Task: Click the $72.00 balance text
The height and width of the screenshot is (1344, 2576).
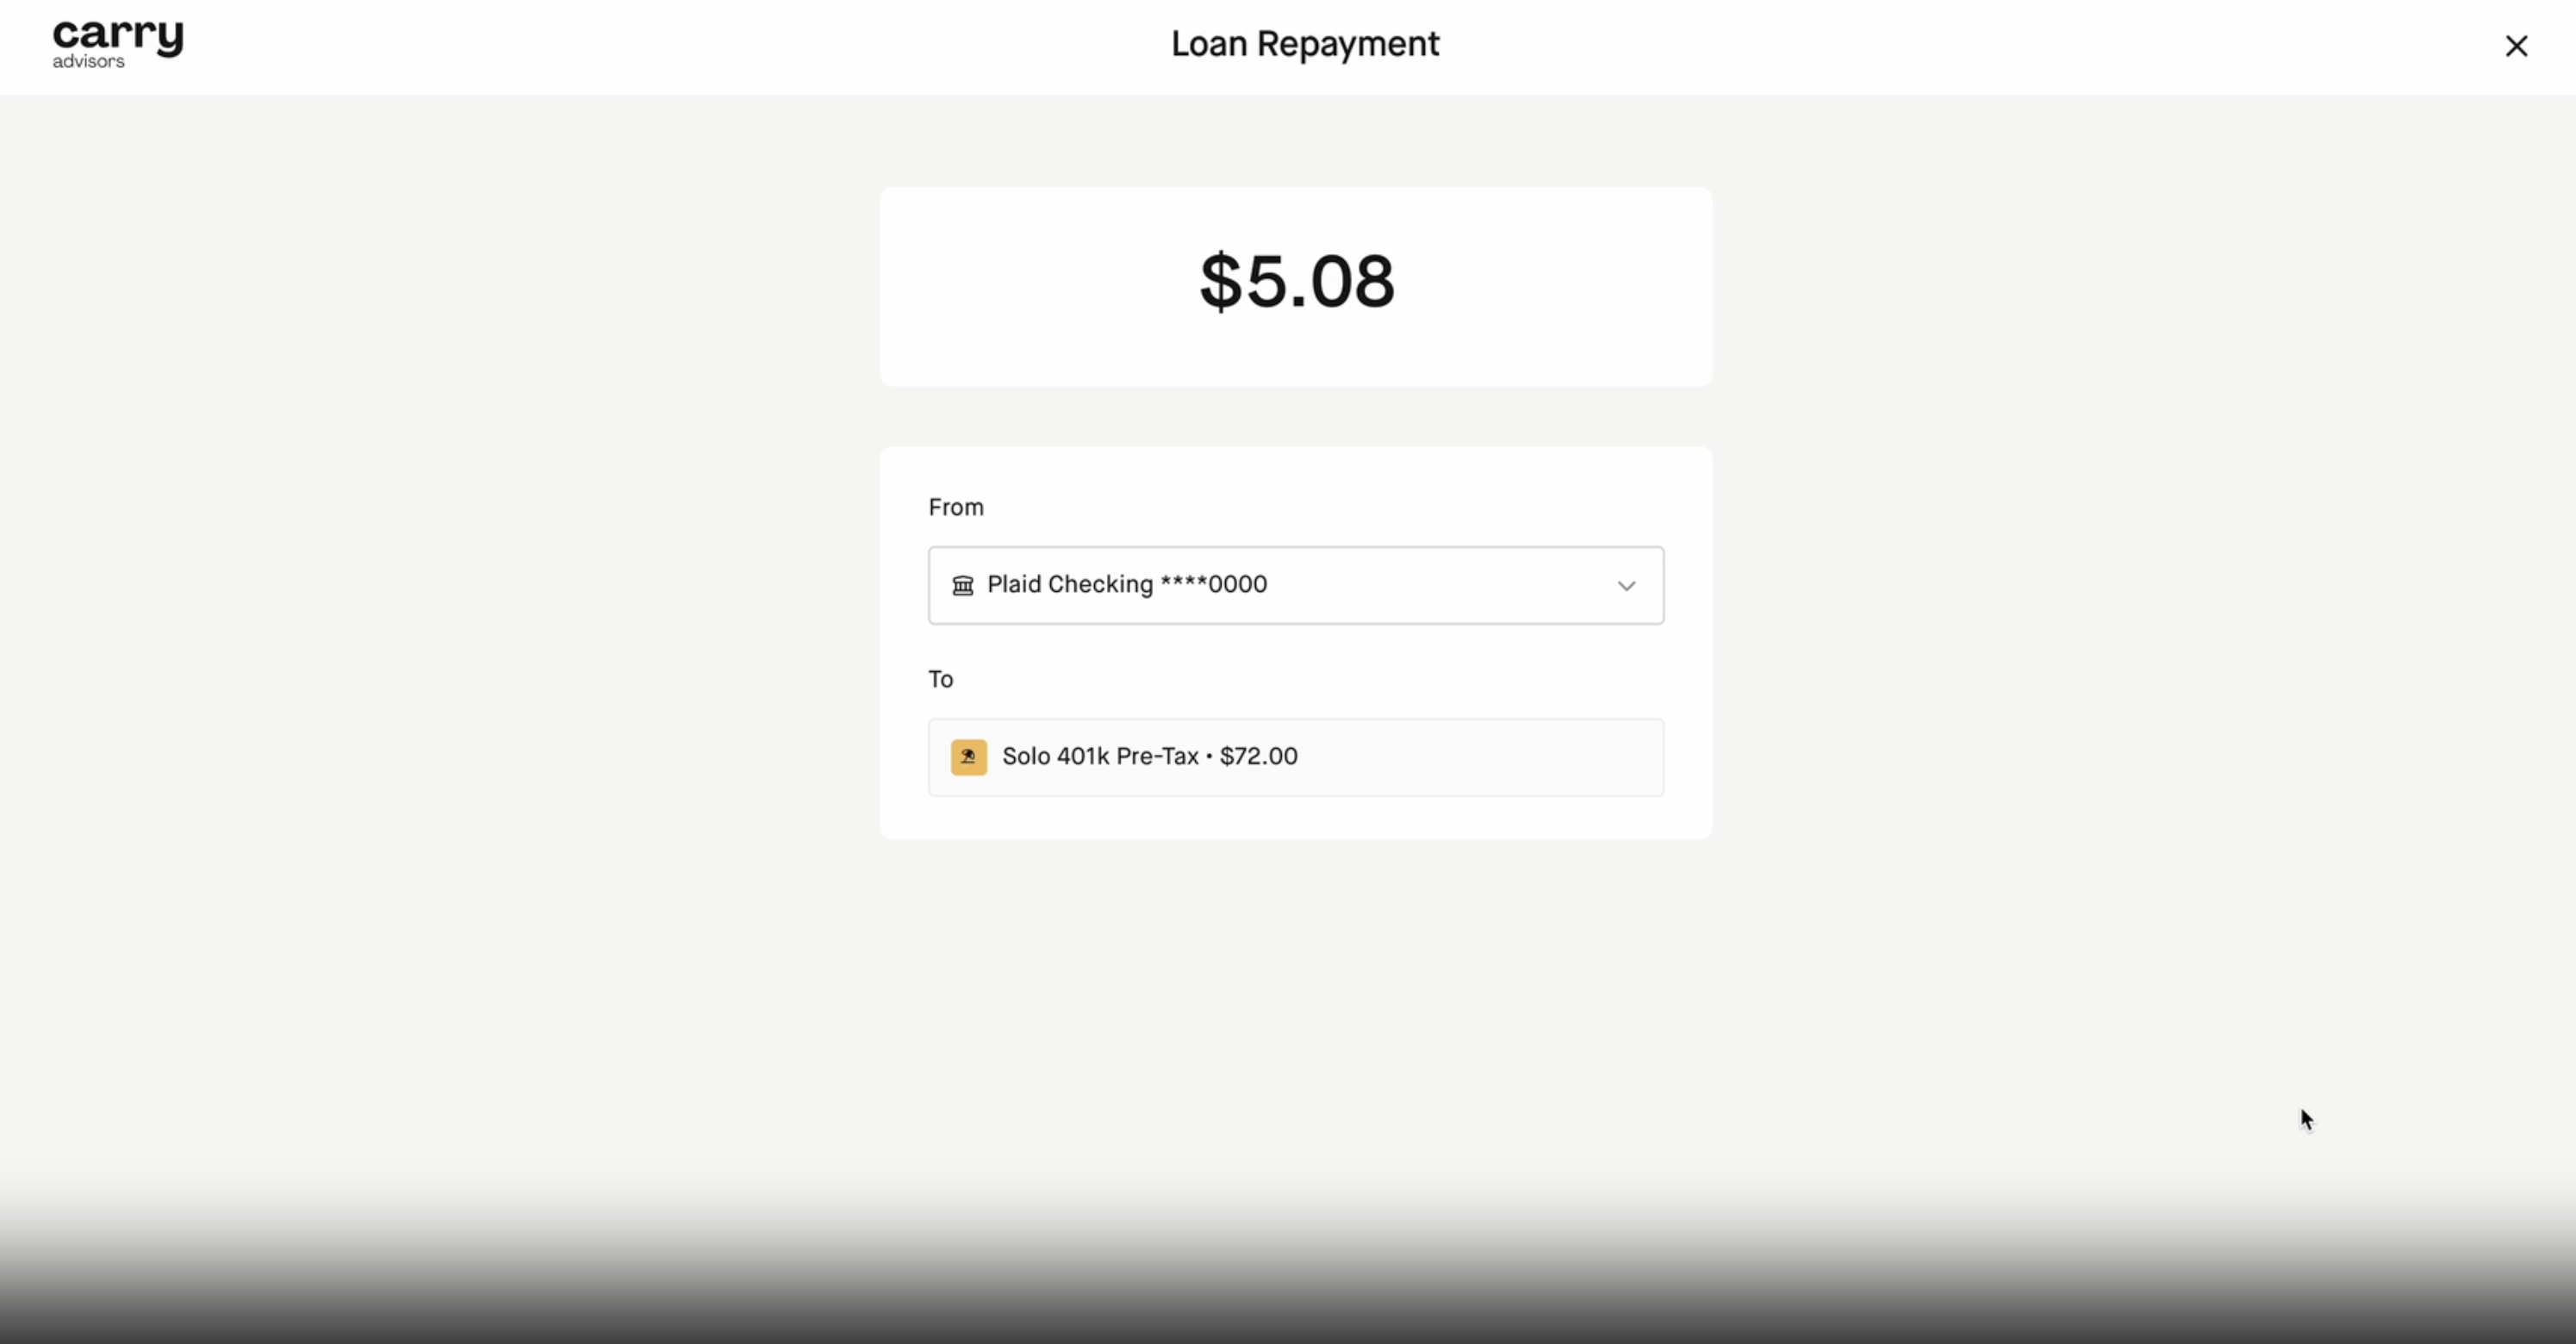Action: click(1259, 756)
